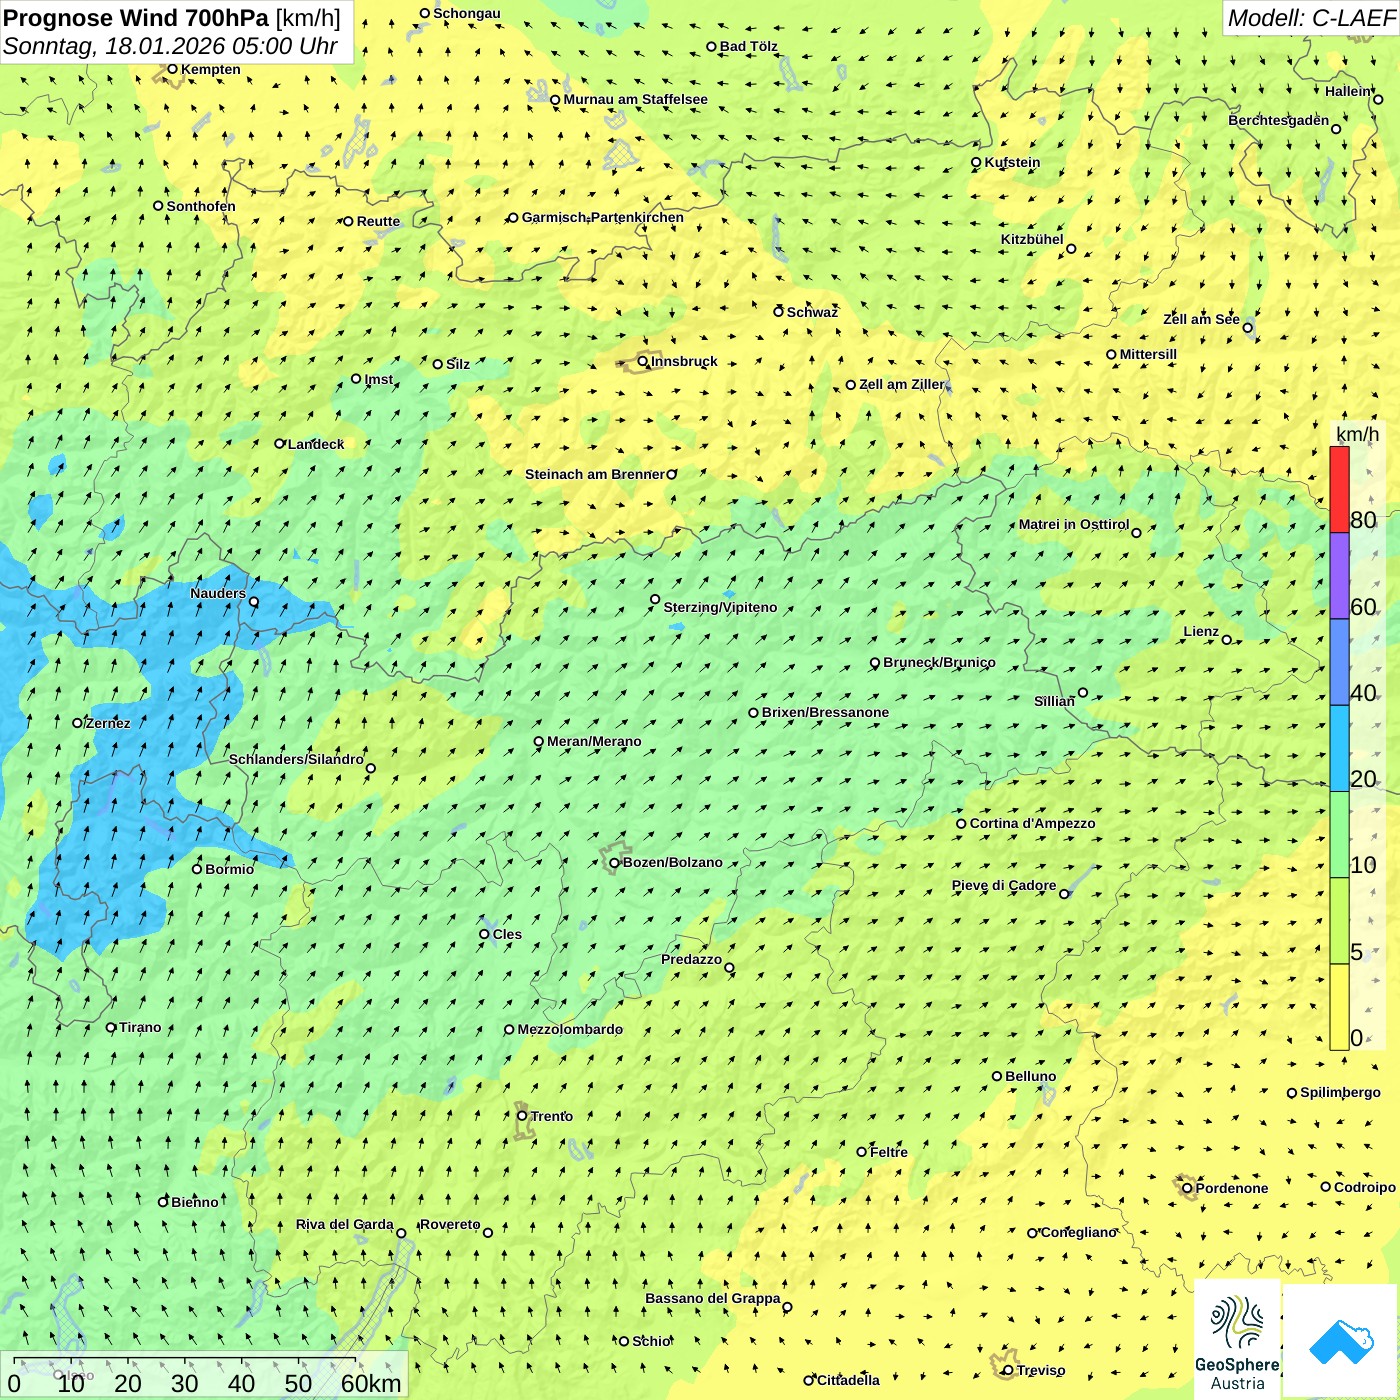Screen dimensions: 1400x1400
Task: Click the Bormio city marker
Action: tap(197, 869)
